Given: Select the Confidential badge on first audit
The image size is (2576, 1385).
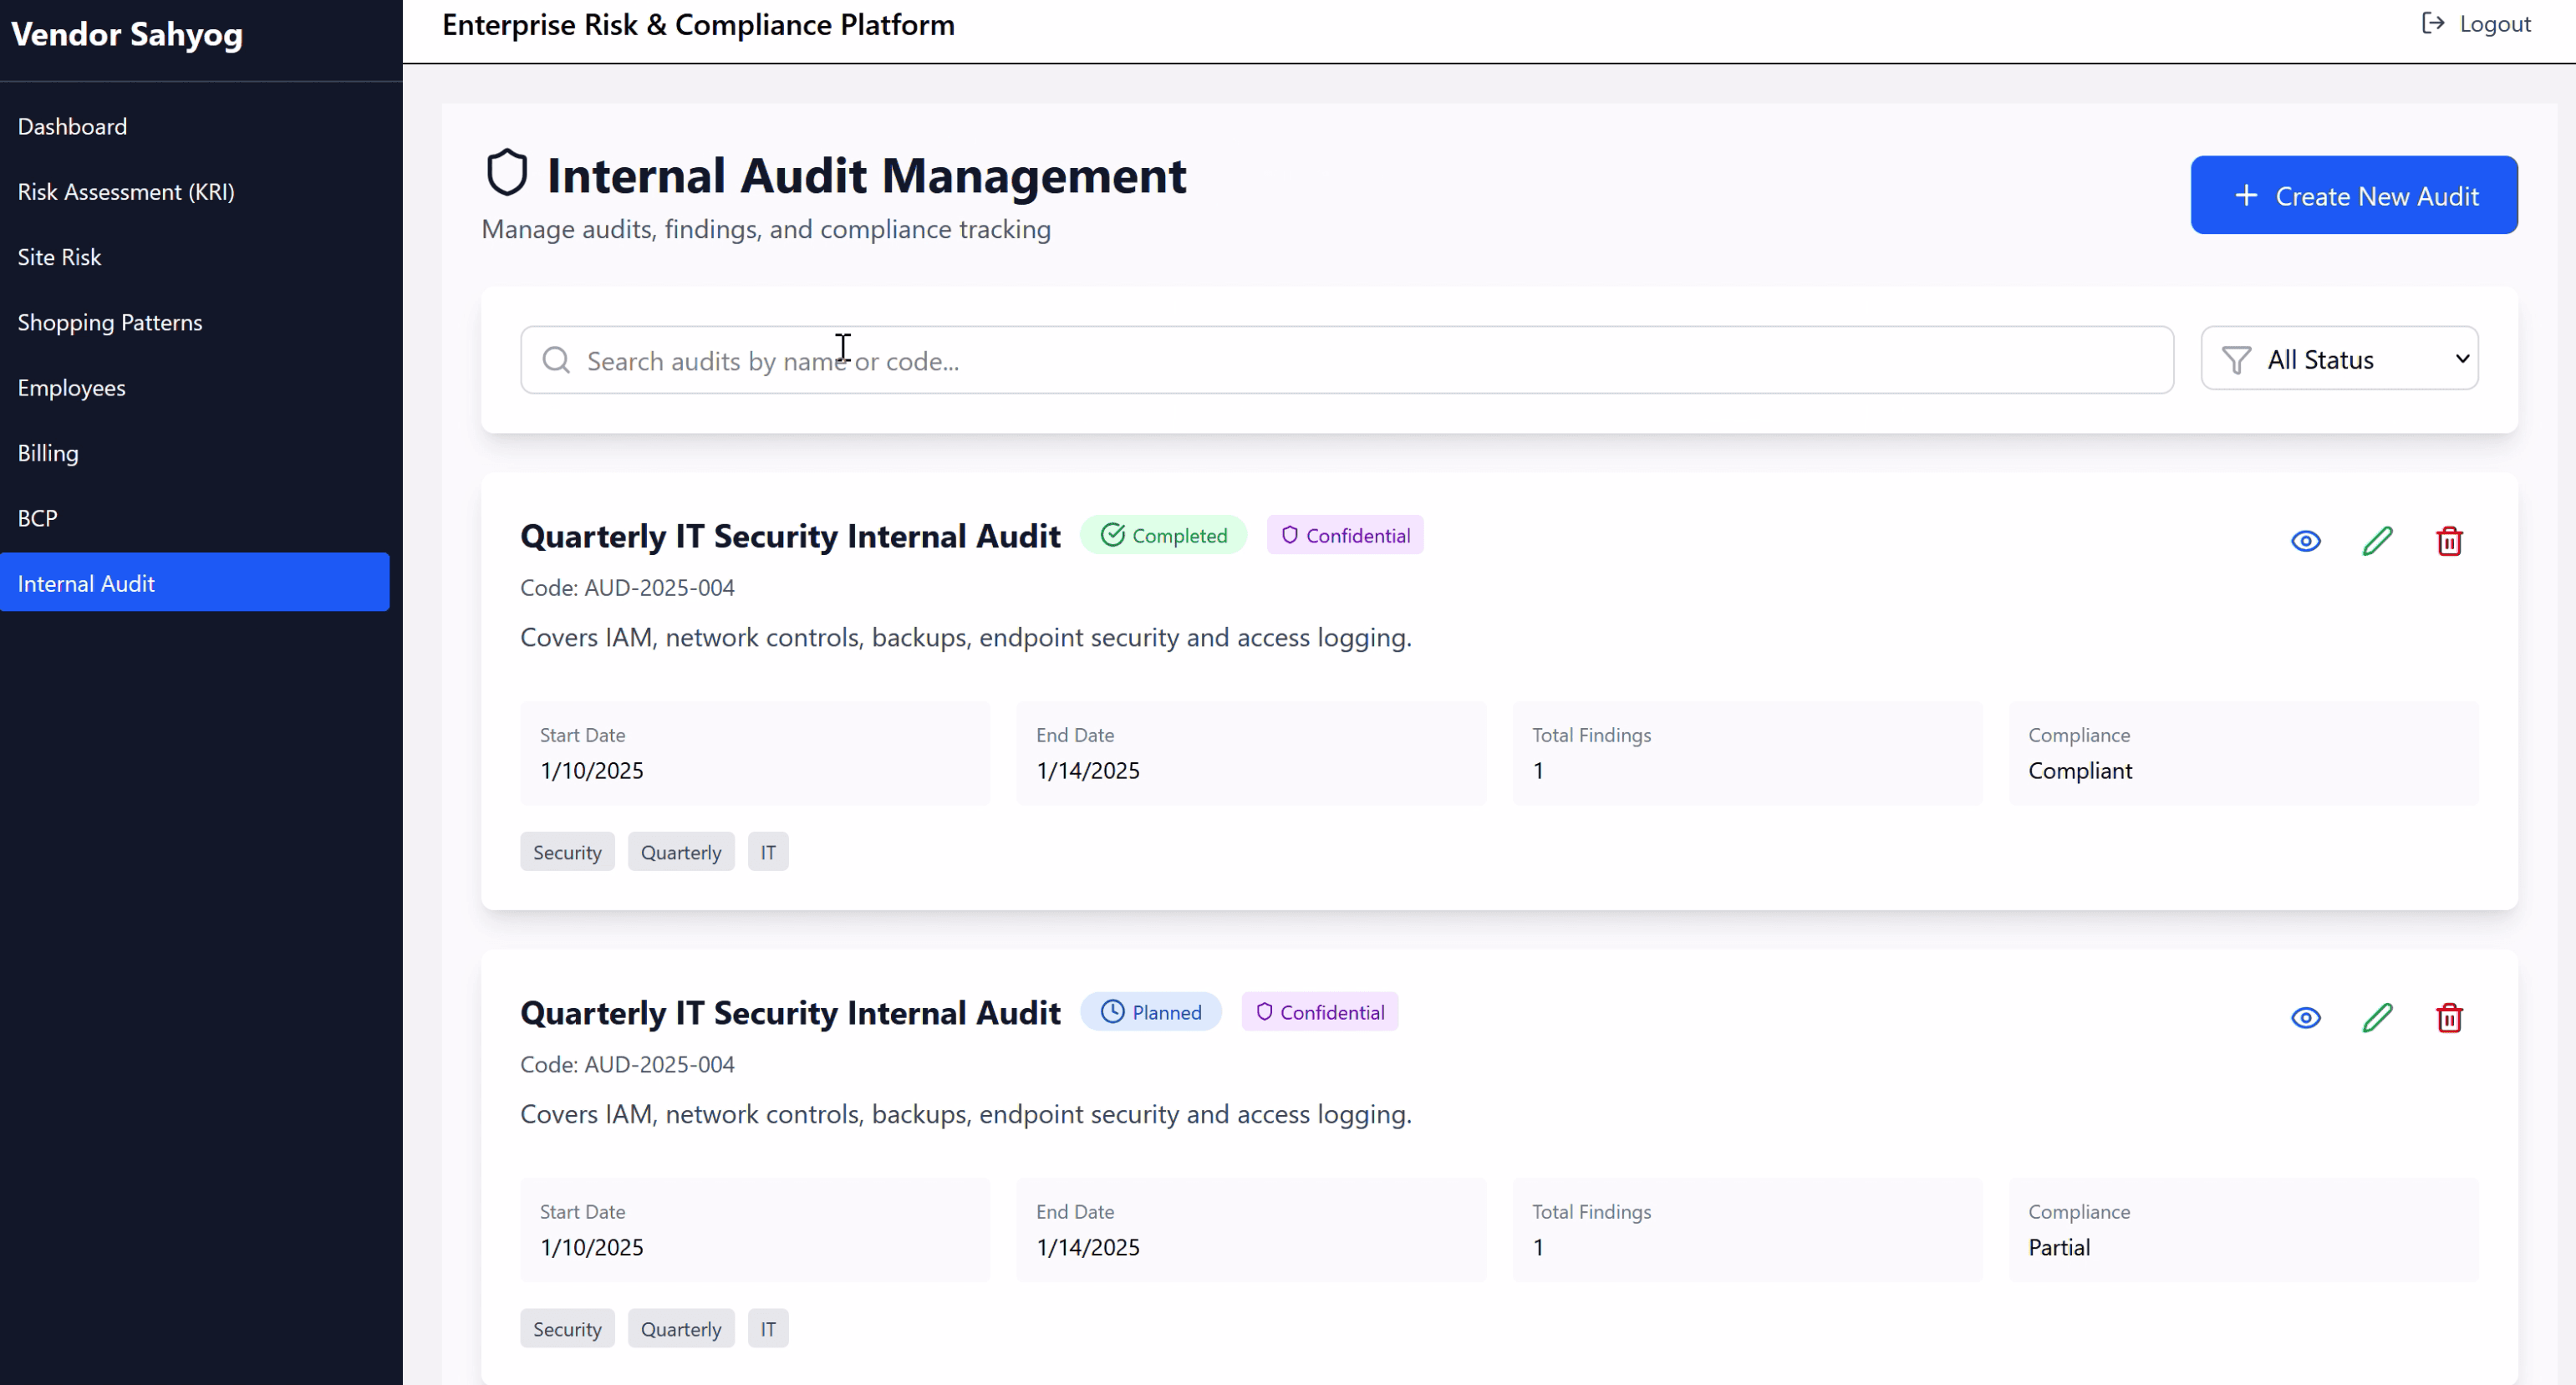Looking at the screenshot, I should tap(1345, 534).
